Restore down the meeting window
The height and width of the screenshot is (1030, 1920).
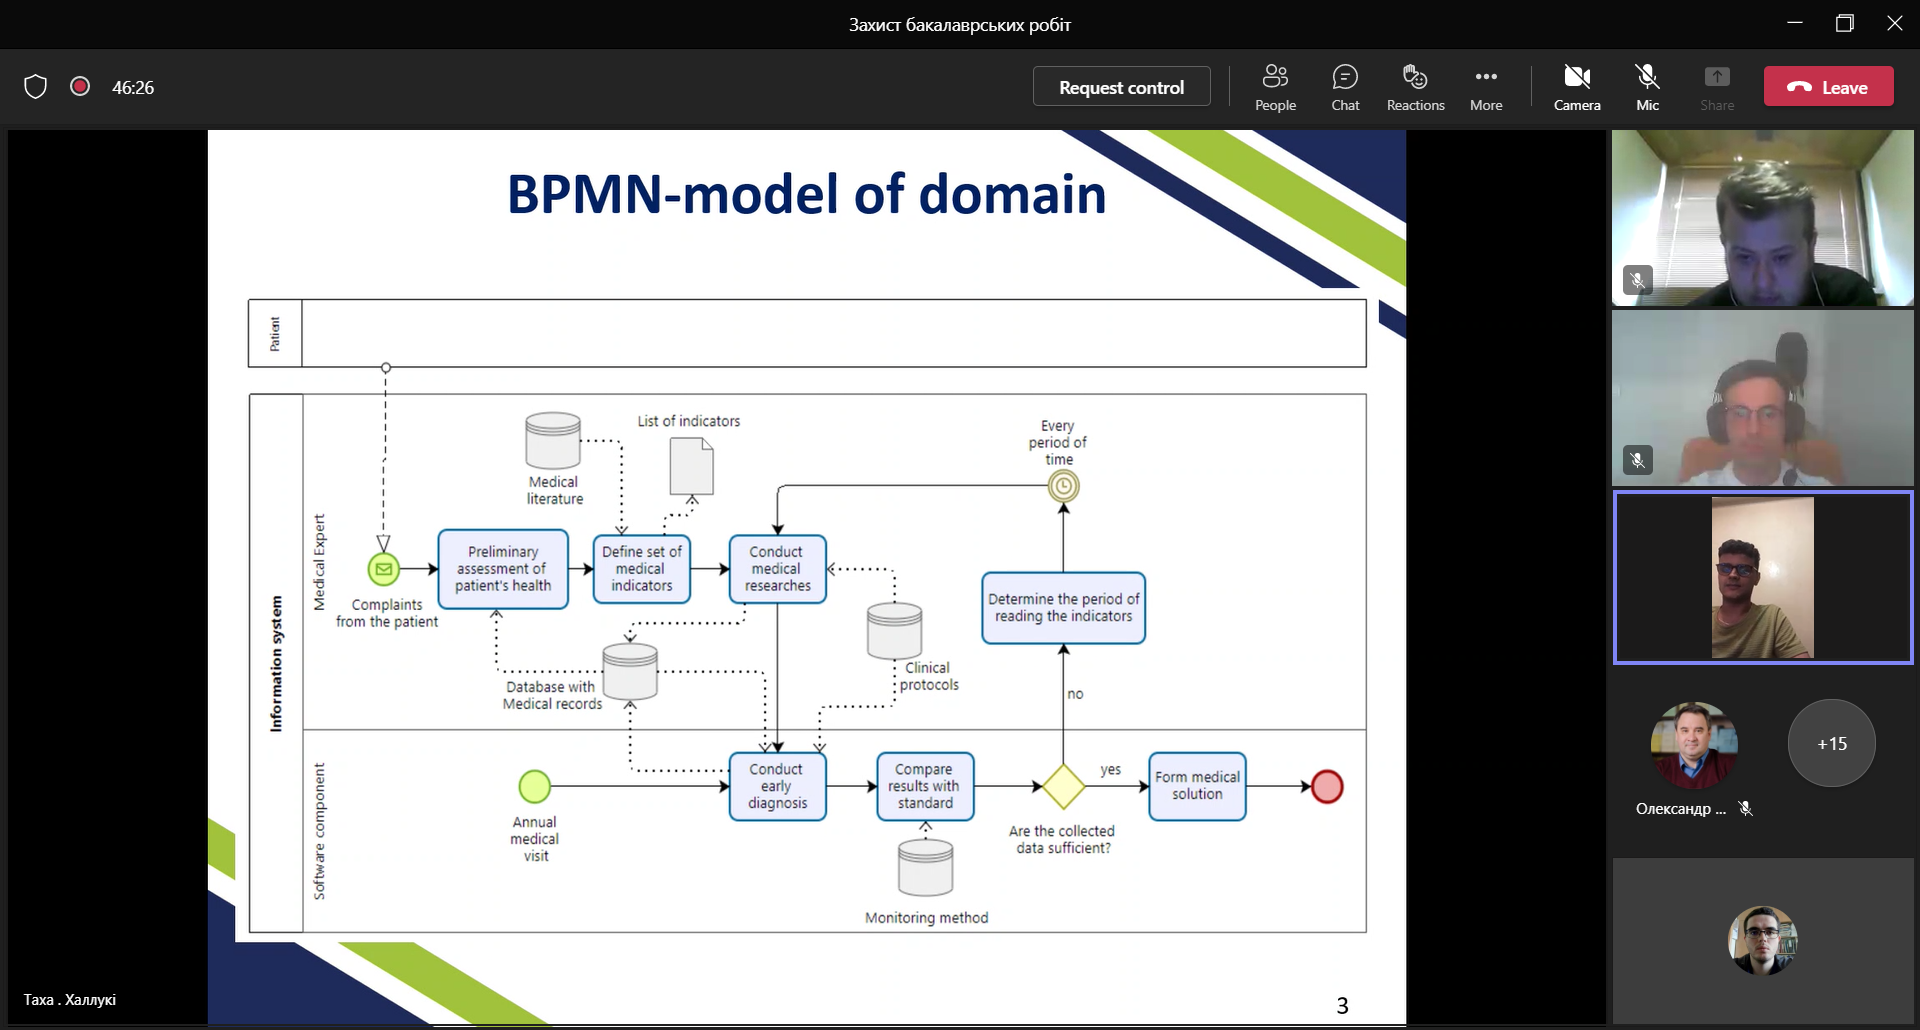click(x=1845, y=24)
